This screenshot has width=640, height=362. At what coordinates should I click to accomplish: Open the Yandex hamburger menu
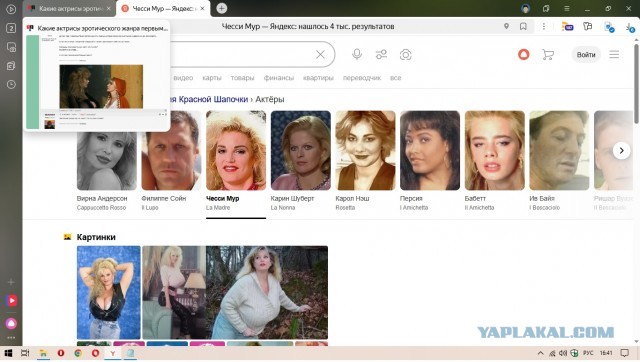[614, 54]
